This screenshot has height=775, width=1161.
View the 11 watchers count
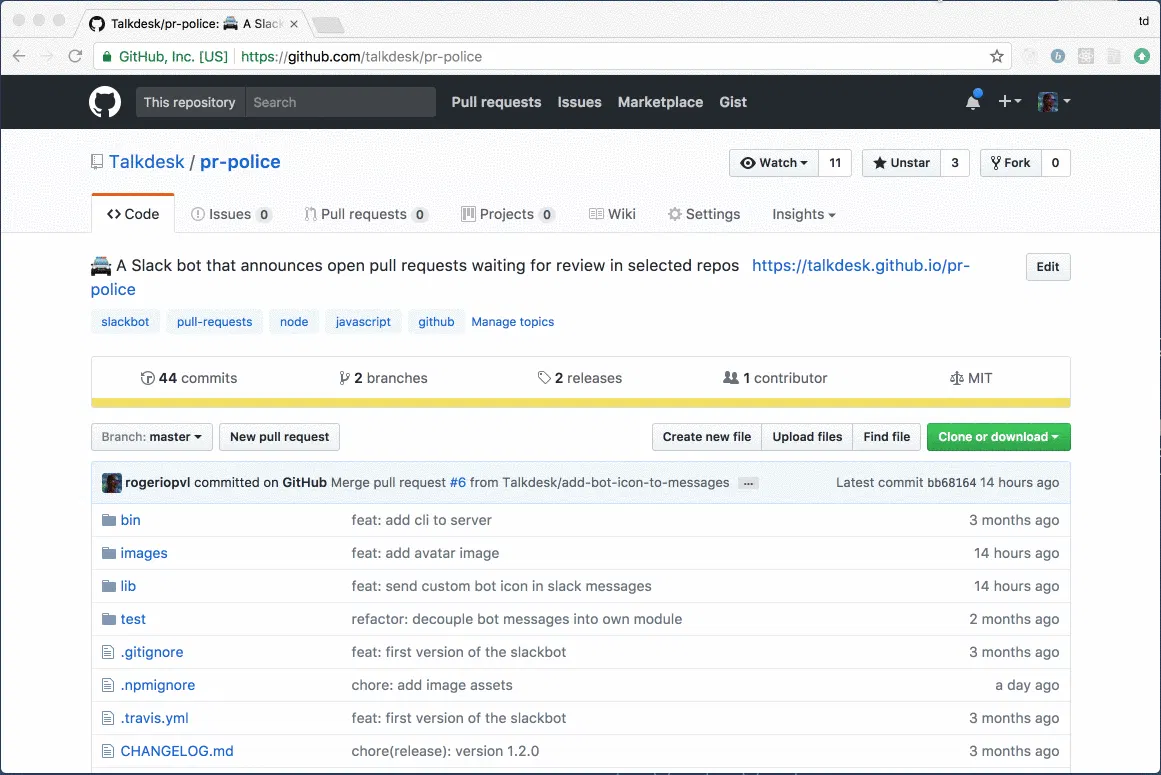(x=835, y=163)
